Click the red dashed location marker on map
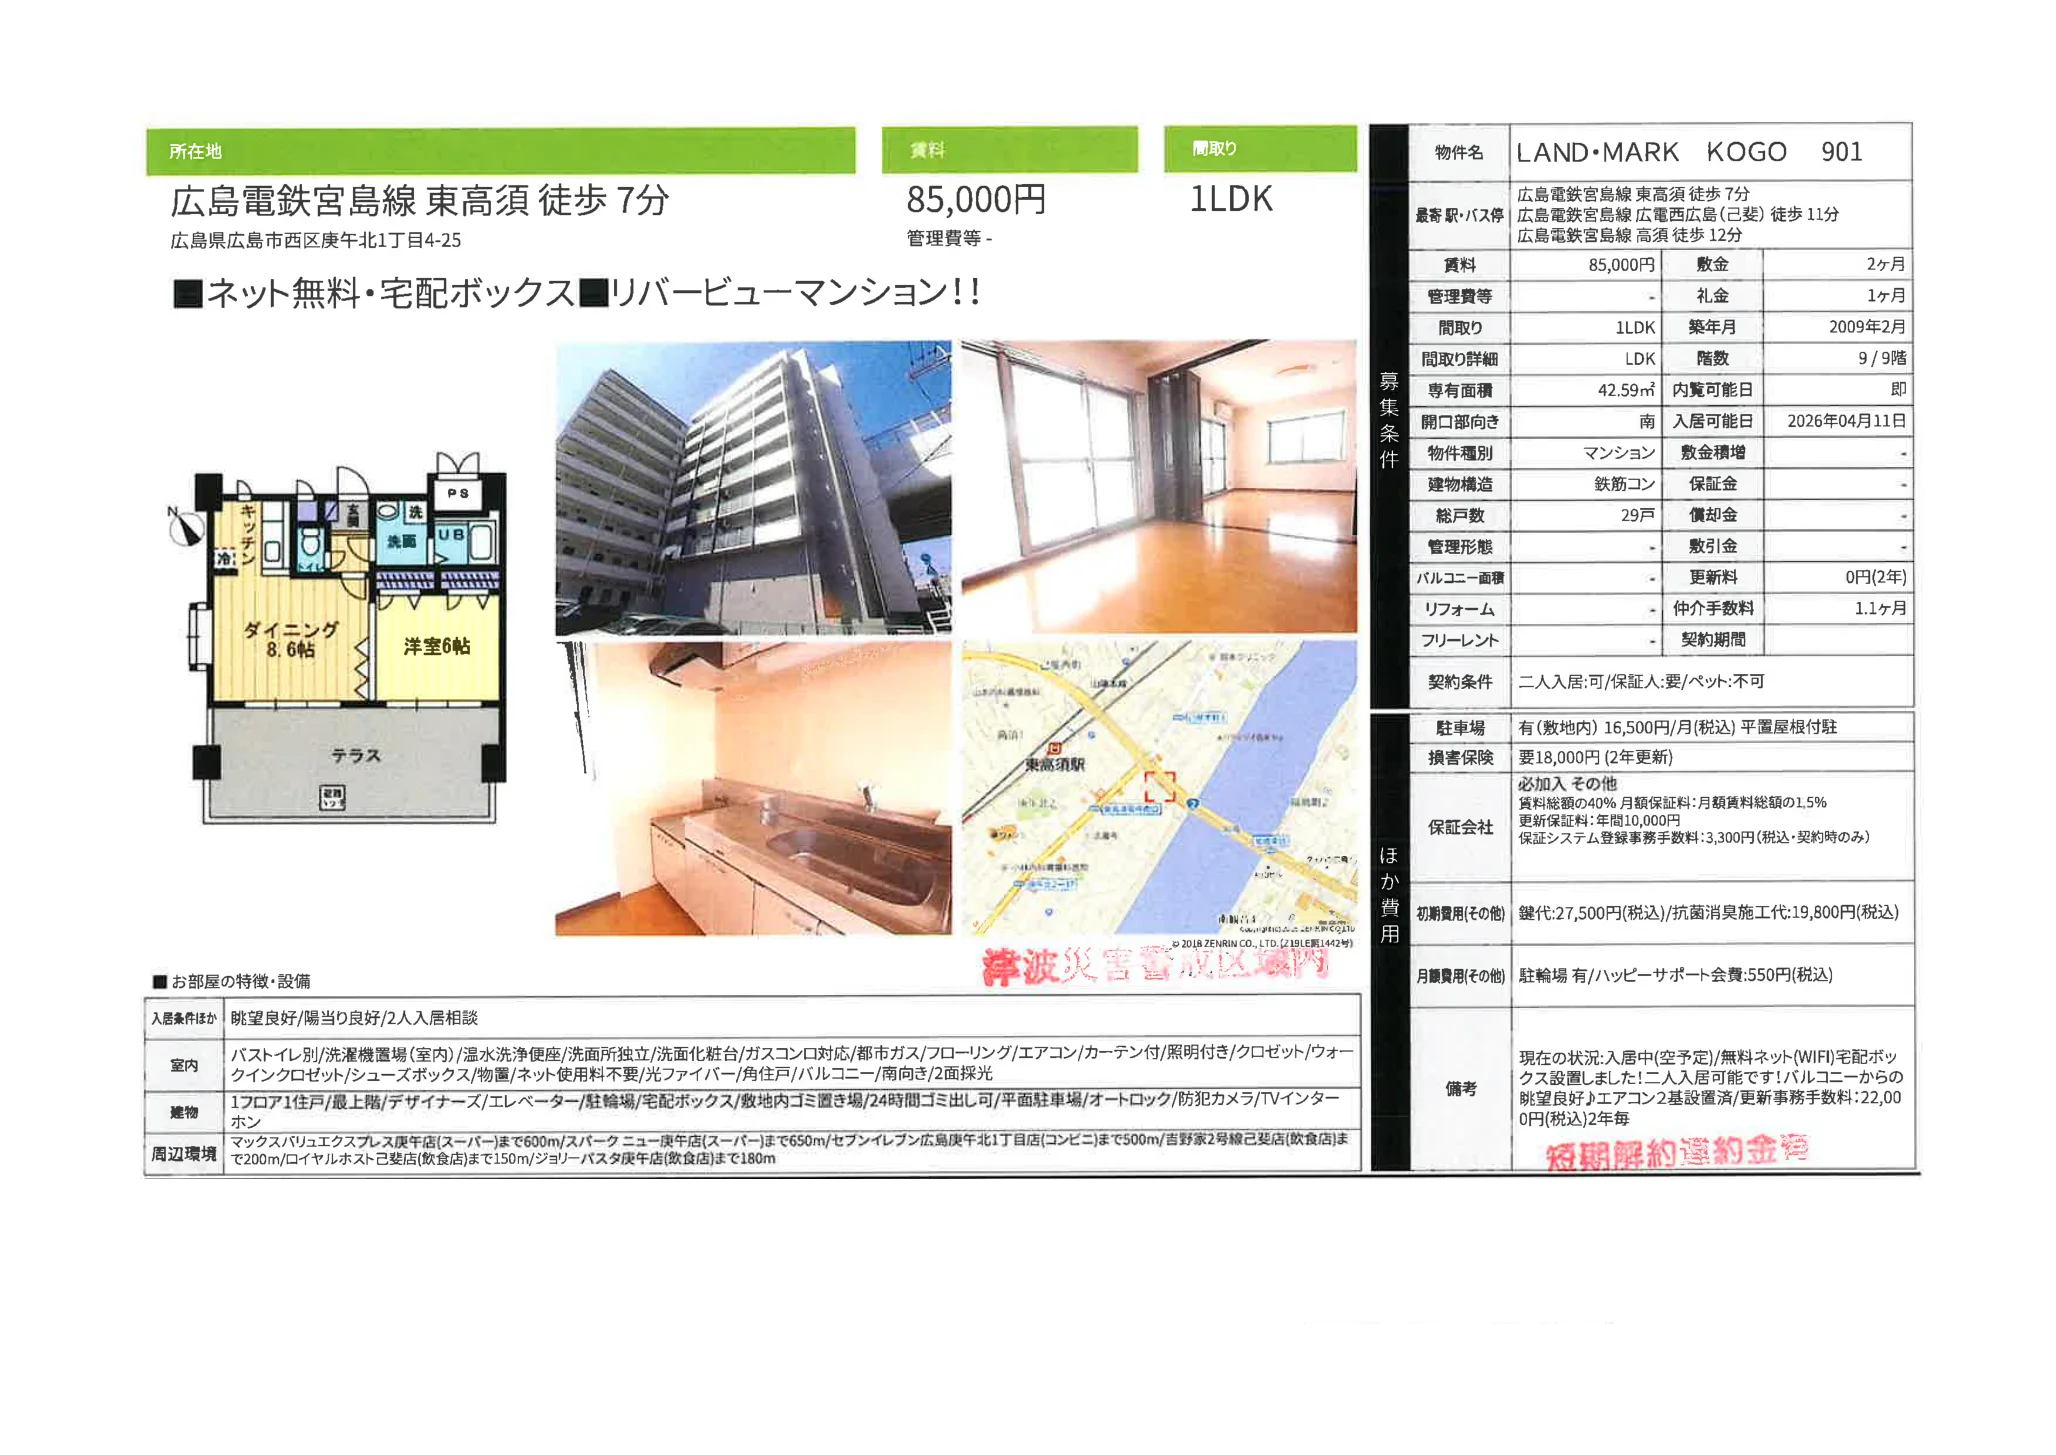The image size is (2056, 1455). pos(1160,785)
